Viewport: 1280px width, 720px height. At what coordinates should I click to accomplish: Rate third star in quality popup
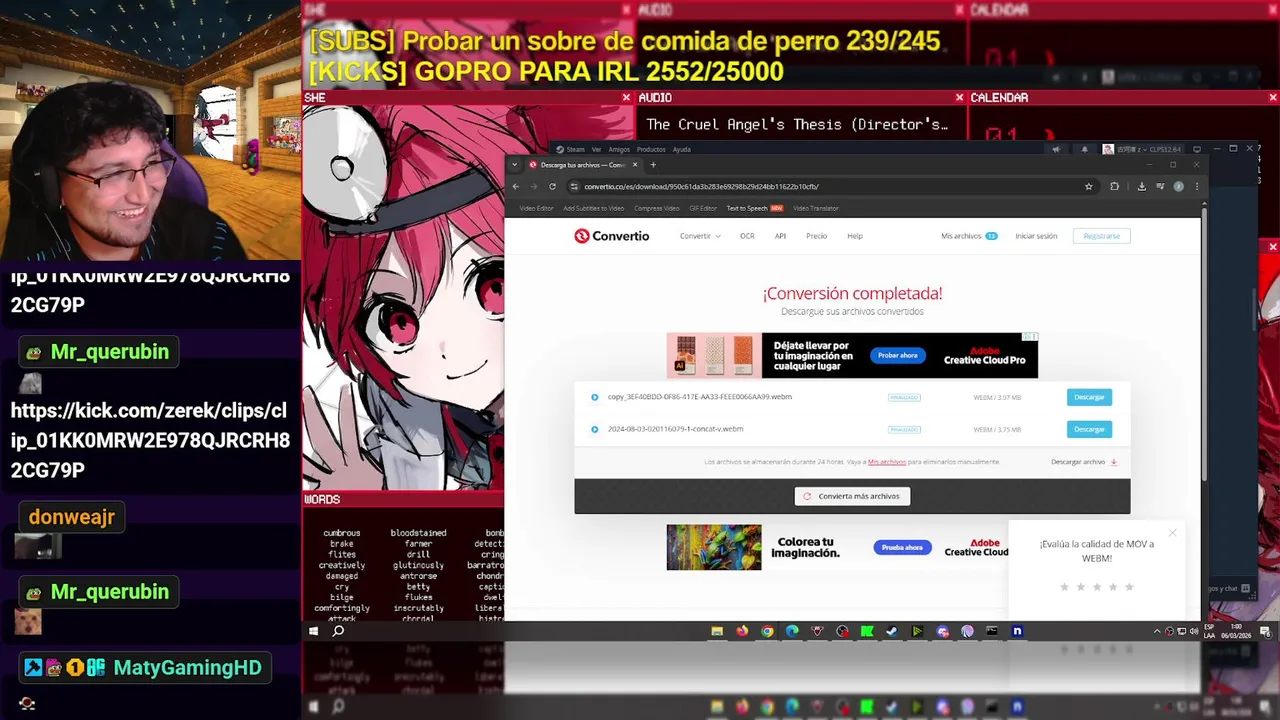coord(1097,587)
